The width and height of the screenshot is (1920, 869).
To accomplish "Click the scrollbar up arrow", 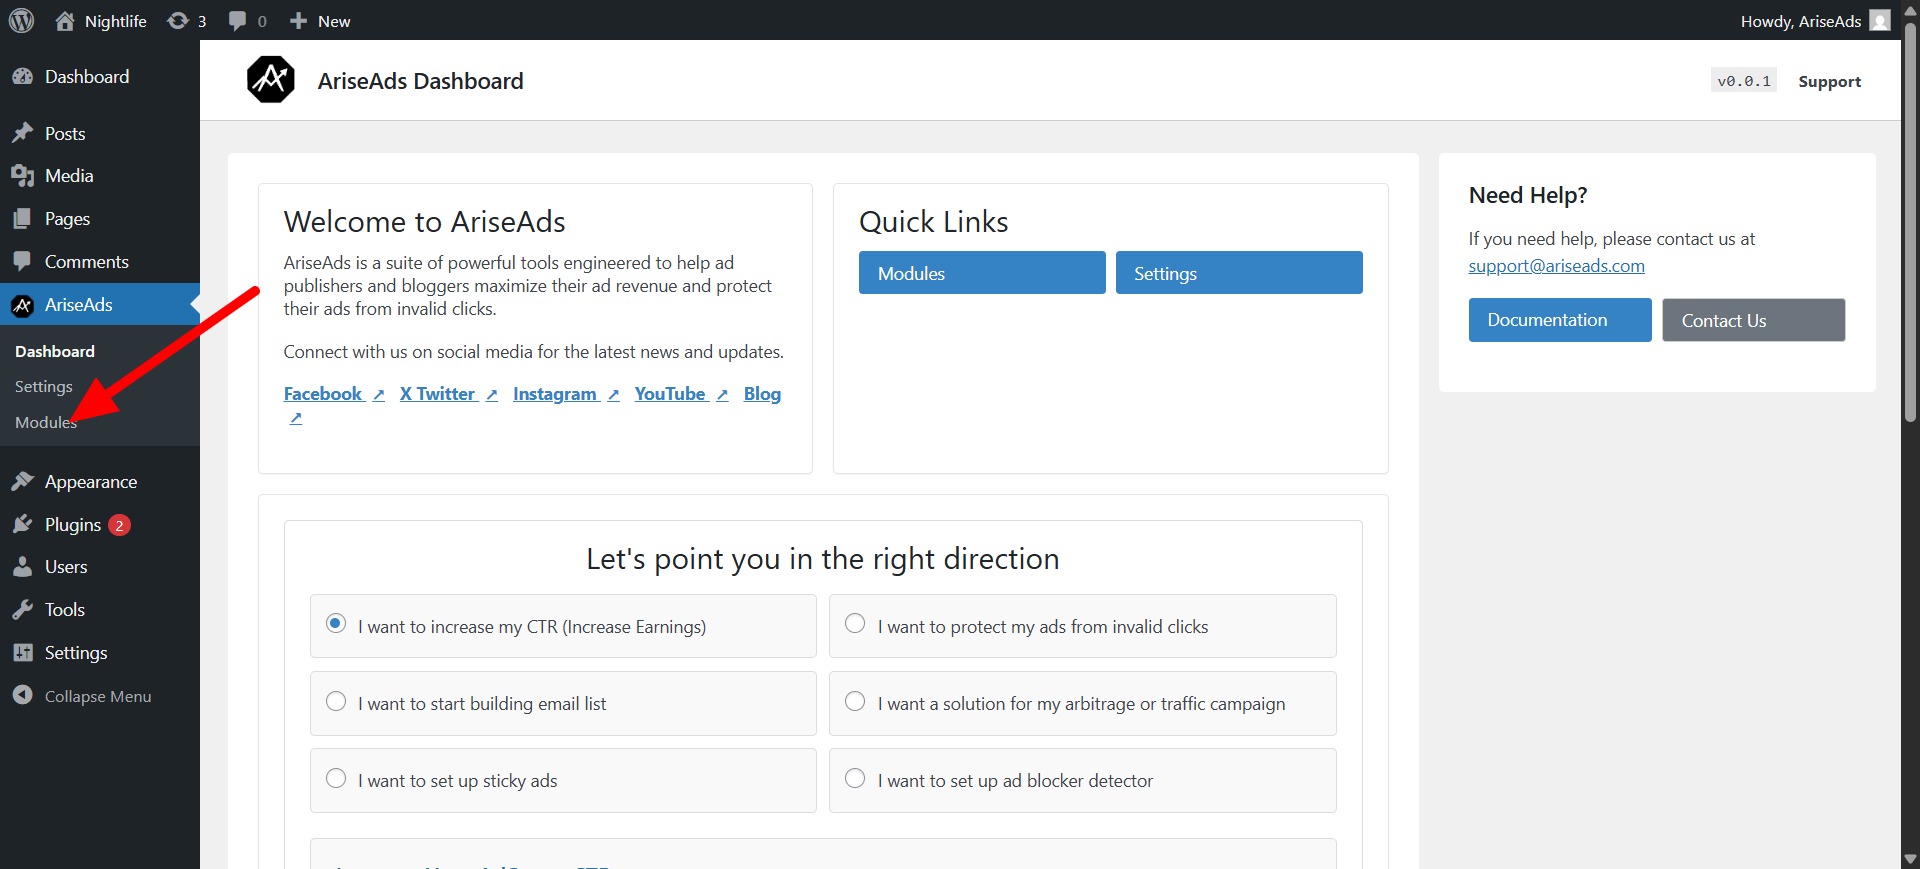I will (x=1910, y=9).
